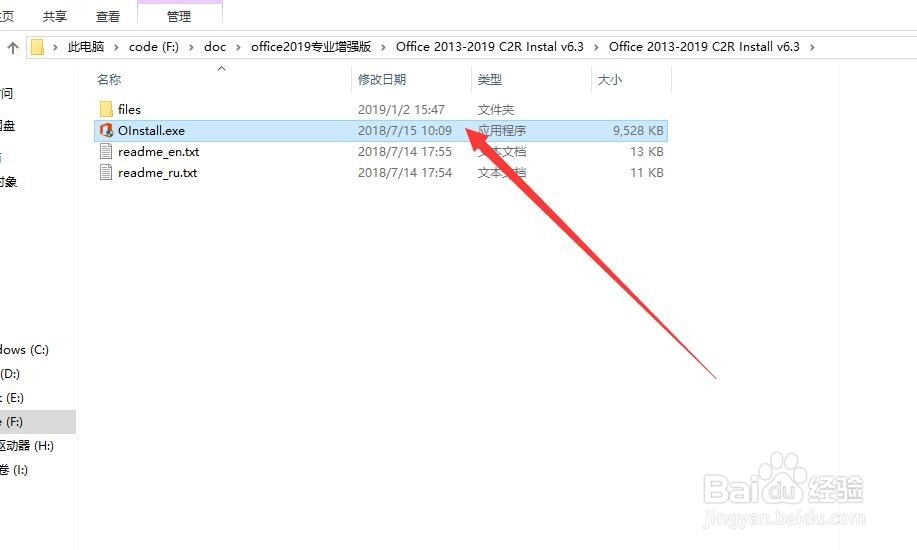
Task: Select (E:) drive in sidebar
Action: (12, 398)
